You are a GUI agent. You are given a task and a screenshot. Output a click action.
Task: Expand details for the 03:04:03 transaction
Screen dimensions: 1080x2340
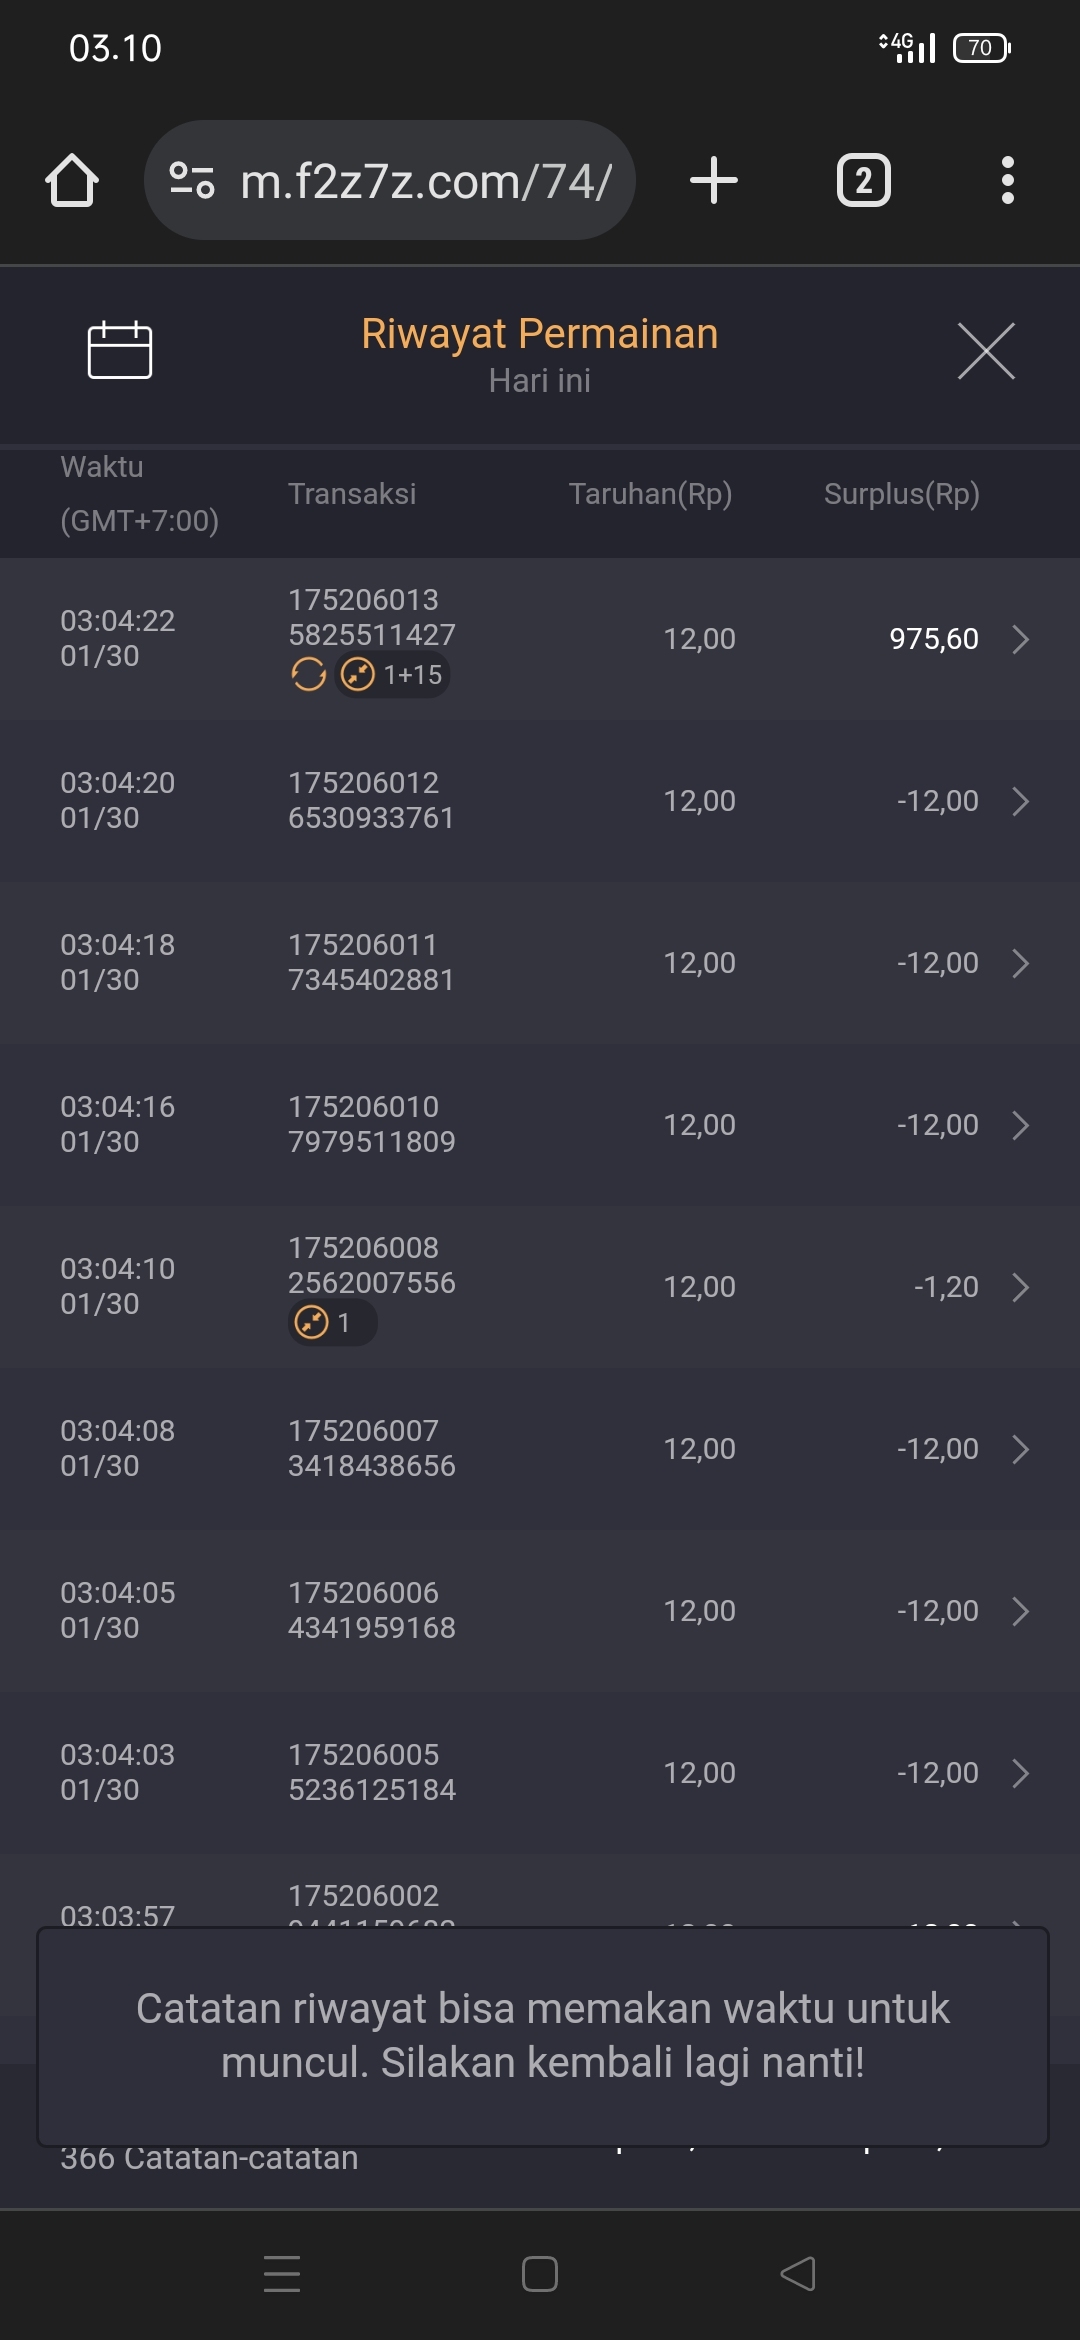1020,1773
